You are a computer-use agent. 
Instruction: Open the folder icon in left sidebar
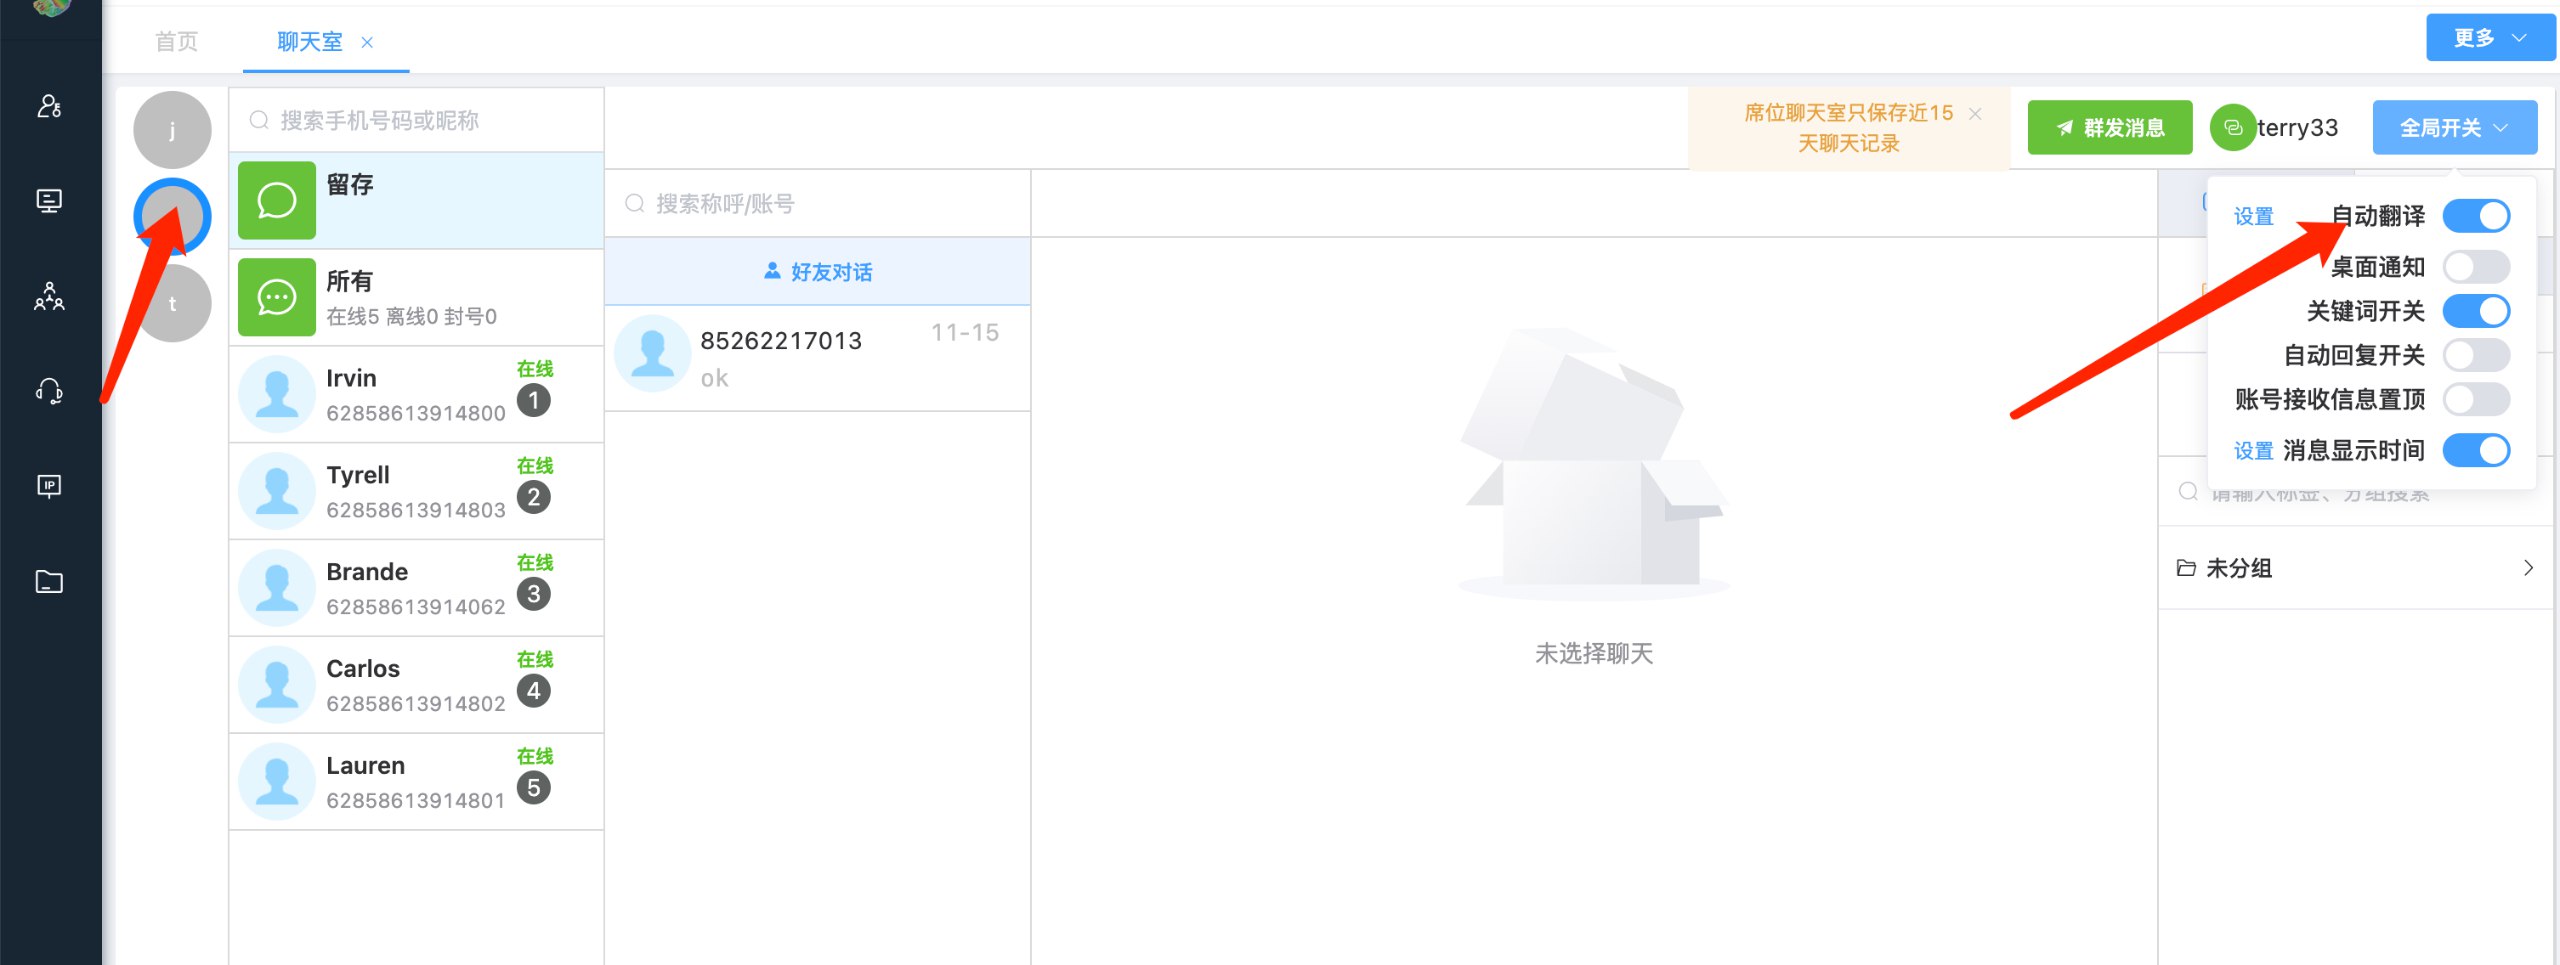click(x=49, y=581)
